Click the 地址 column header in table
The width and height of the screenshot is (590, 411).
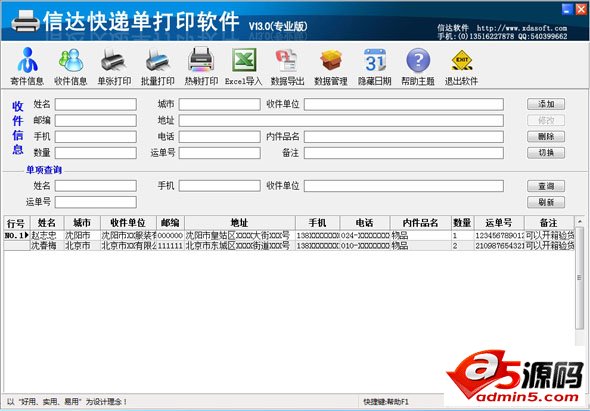[240, 223]
